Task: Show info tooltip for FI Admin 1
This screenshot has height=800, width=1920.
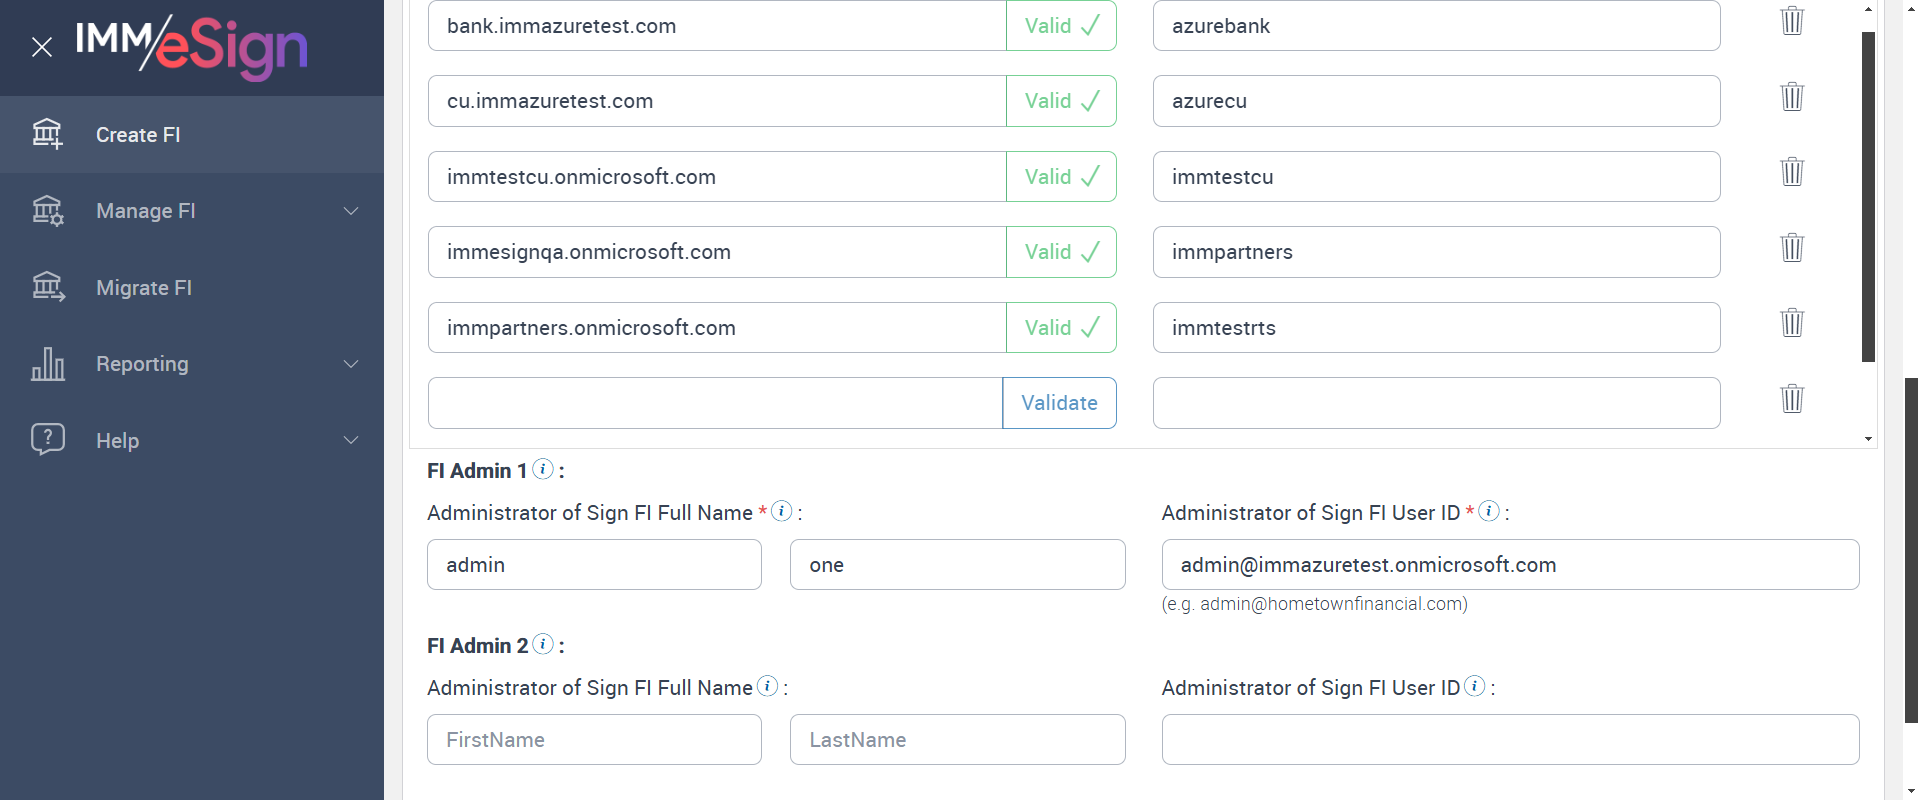Action: [x=543, y=469]
